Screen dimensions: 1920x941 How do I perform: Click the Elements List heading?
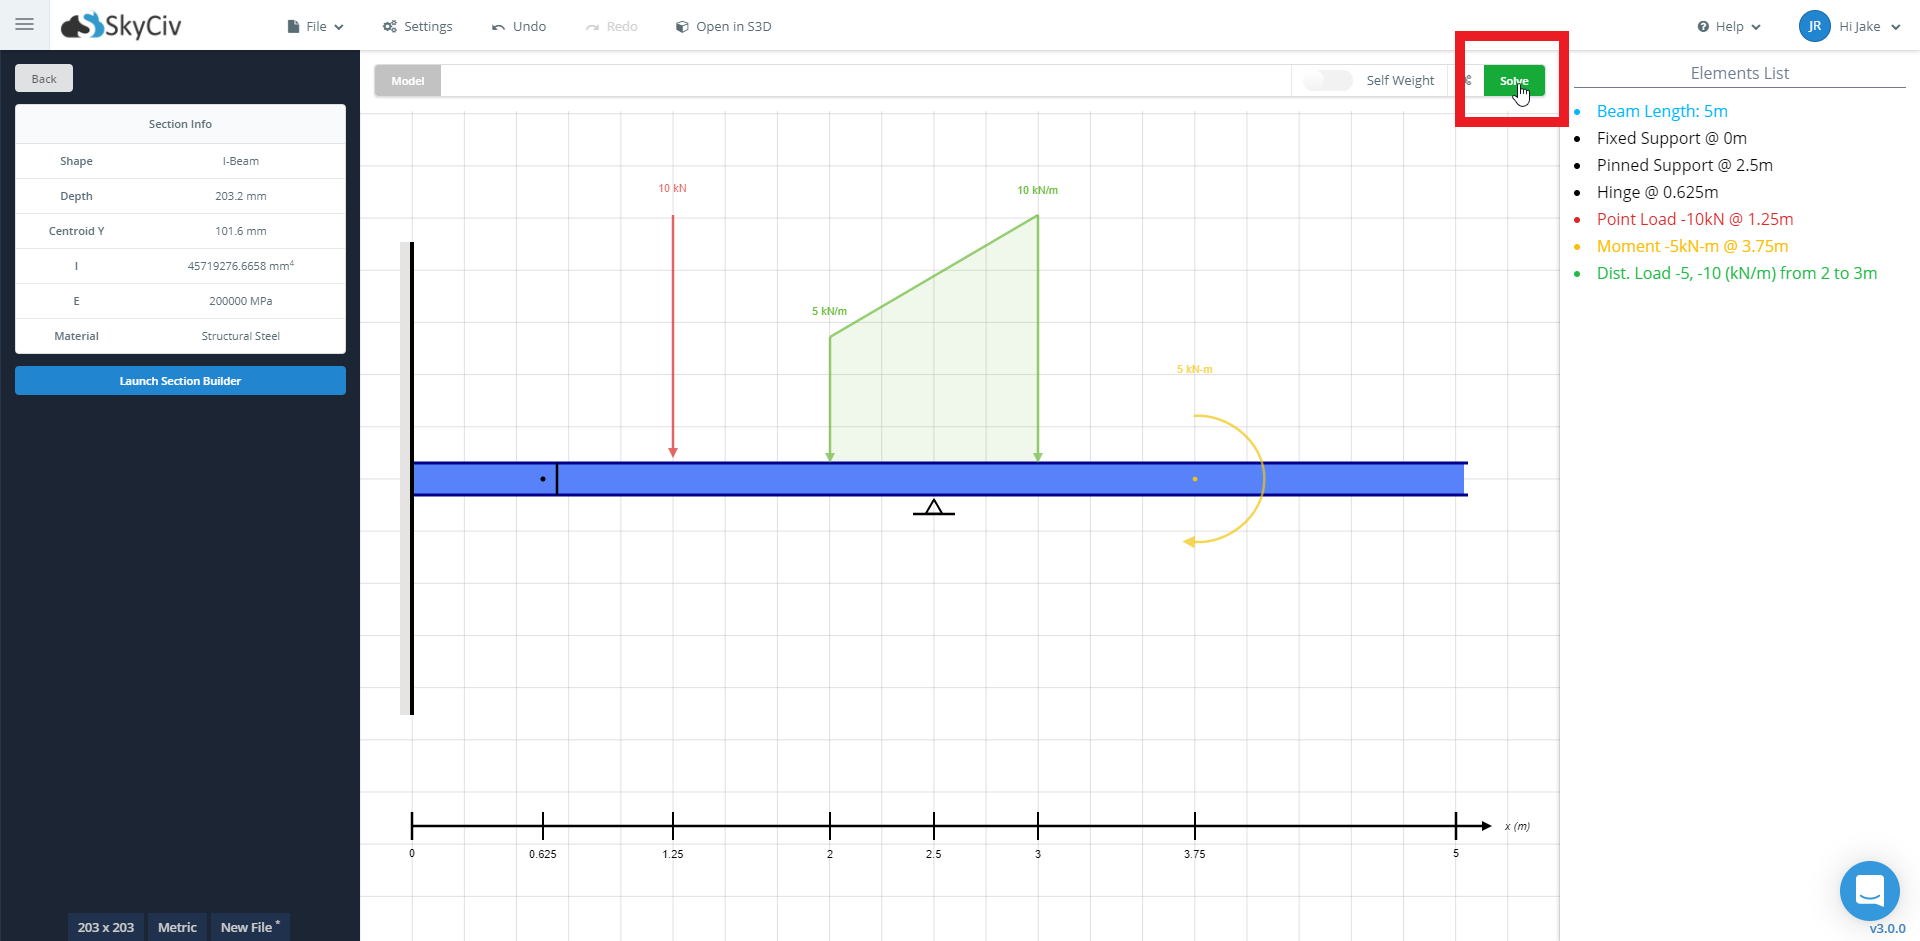pyautogui.click(x=1739, y=73)
